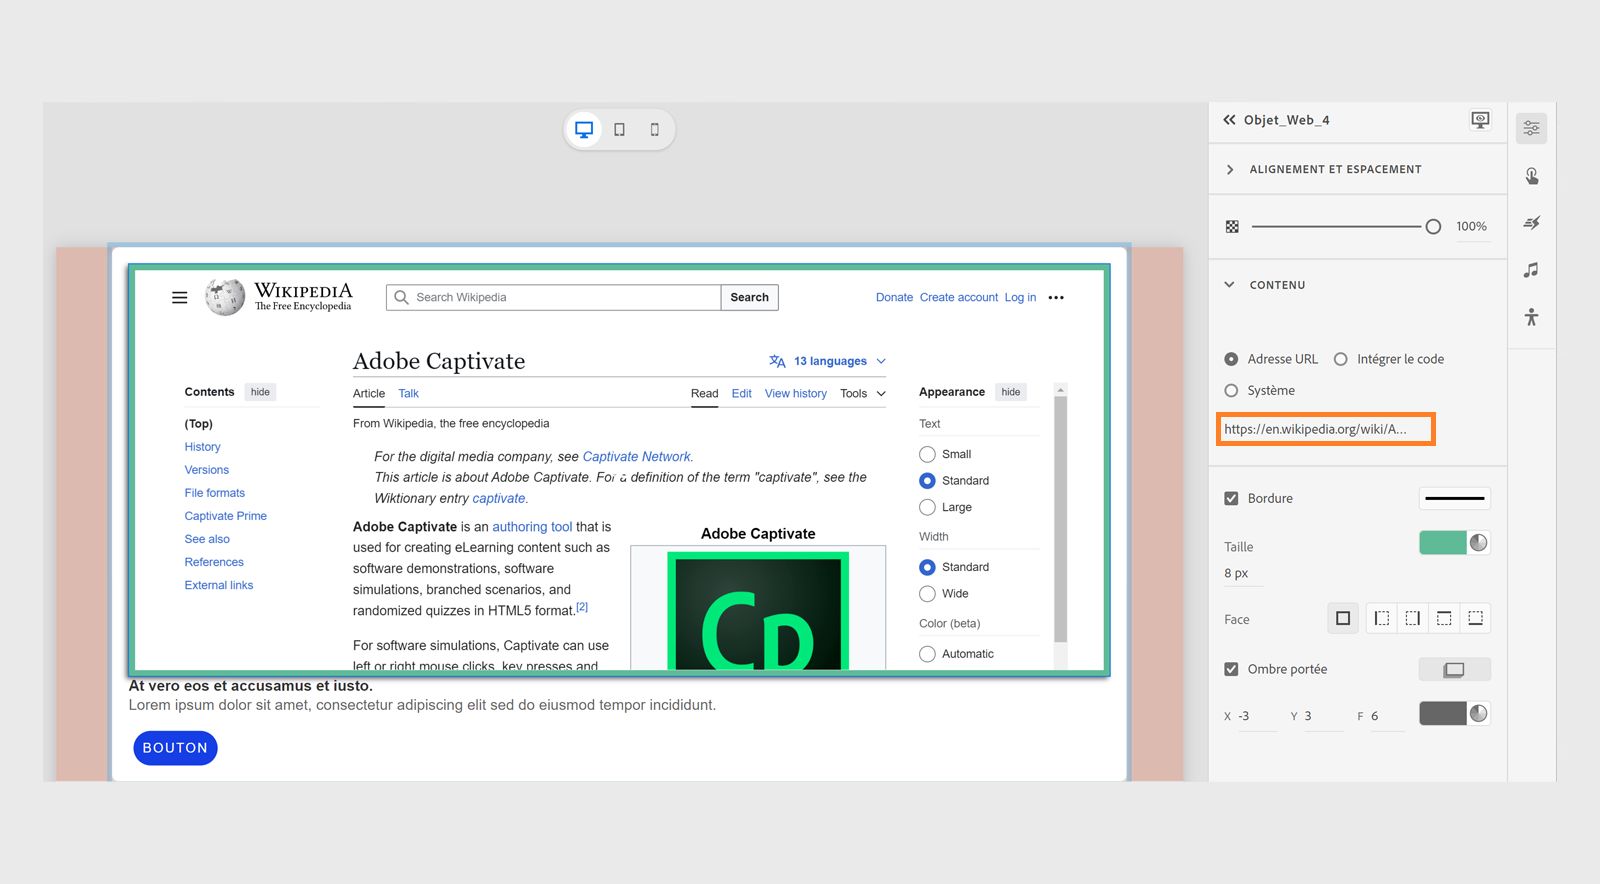The height and width of the screenshot is (884, 1600).
Task: Select Système radio button
Action: coord(1231,391)
